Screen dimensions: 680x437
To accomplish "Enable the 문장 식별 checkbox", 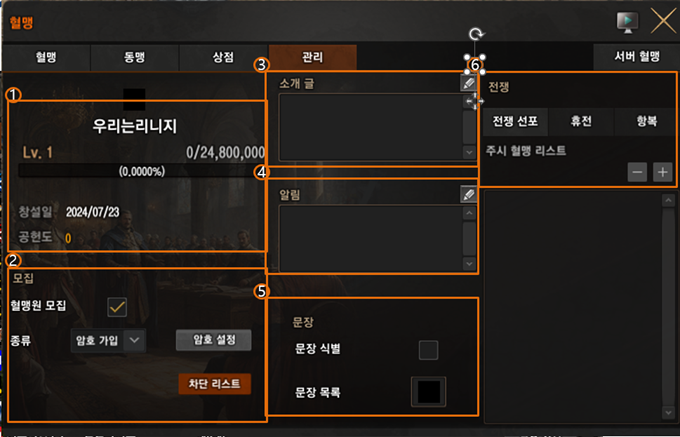I will click(428, 350).
